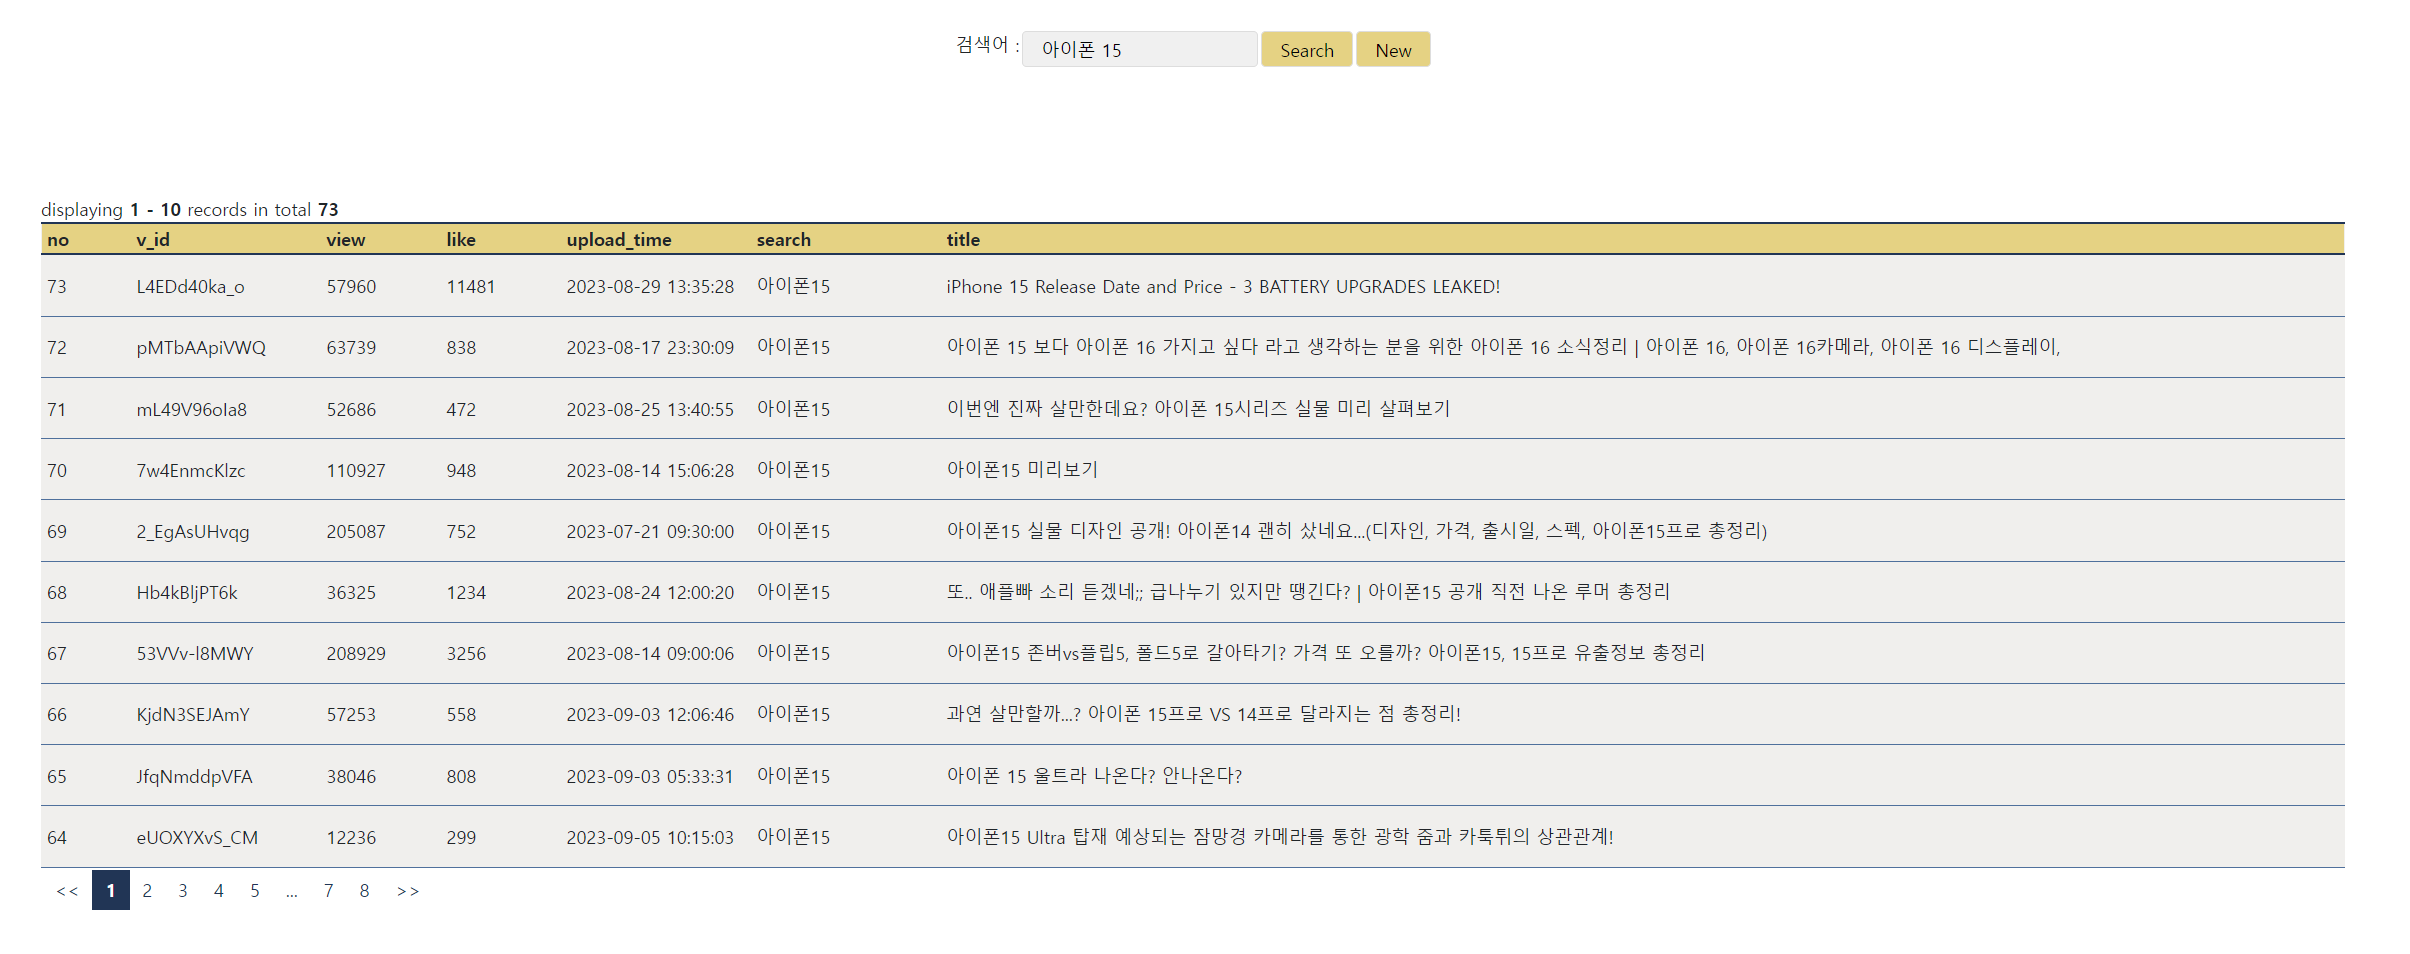The width and height of the screenshot is (2410, 954).
Task: Click upload time 2023-08-29 13:35:28
Action: coord(650,287)
